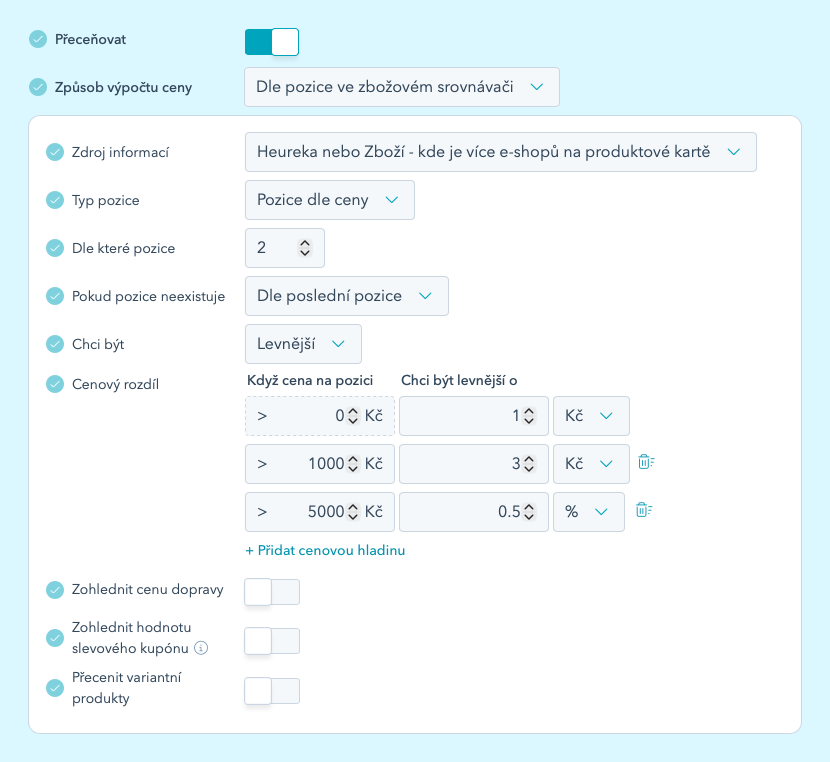830x762 pixels.
Task: Delete the 1000 Kč price level row
Action: pos(646,462)
